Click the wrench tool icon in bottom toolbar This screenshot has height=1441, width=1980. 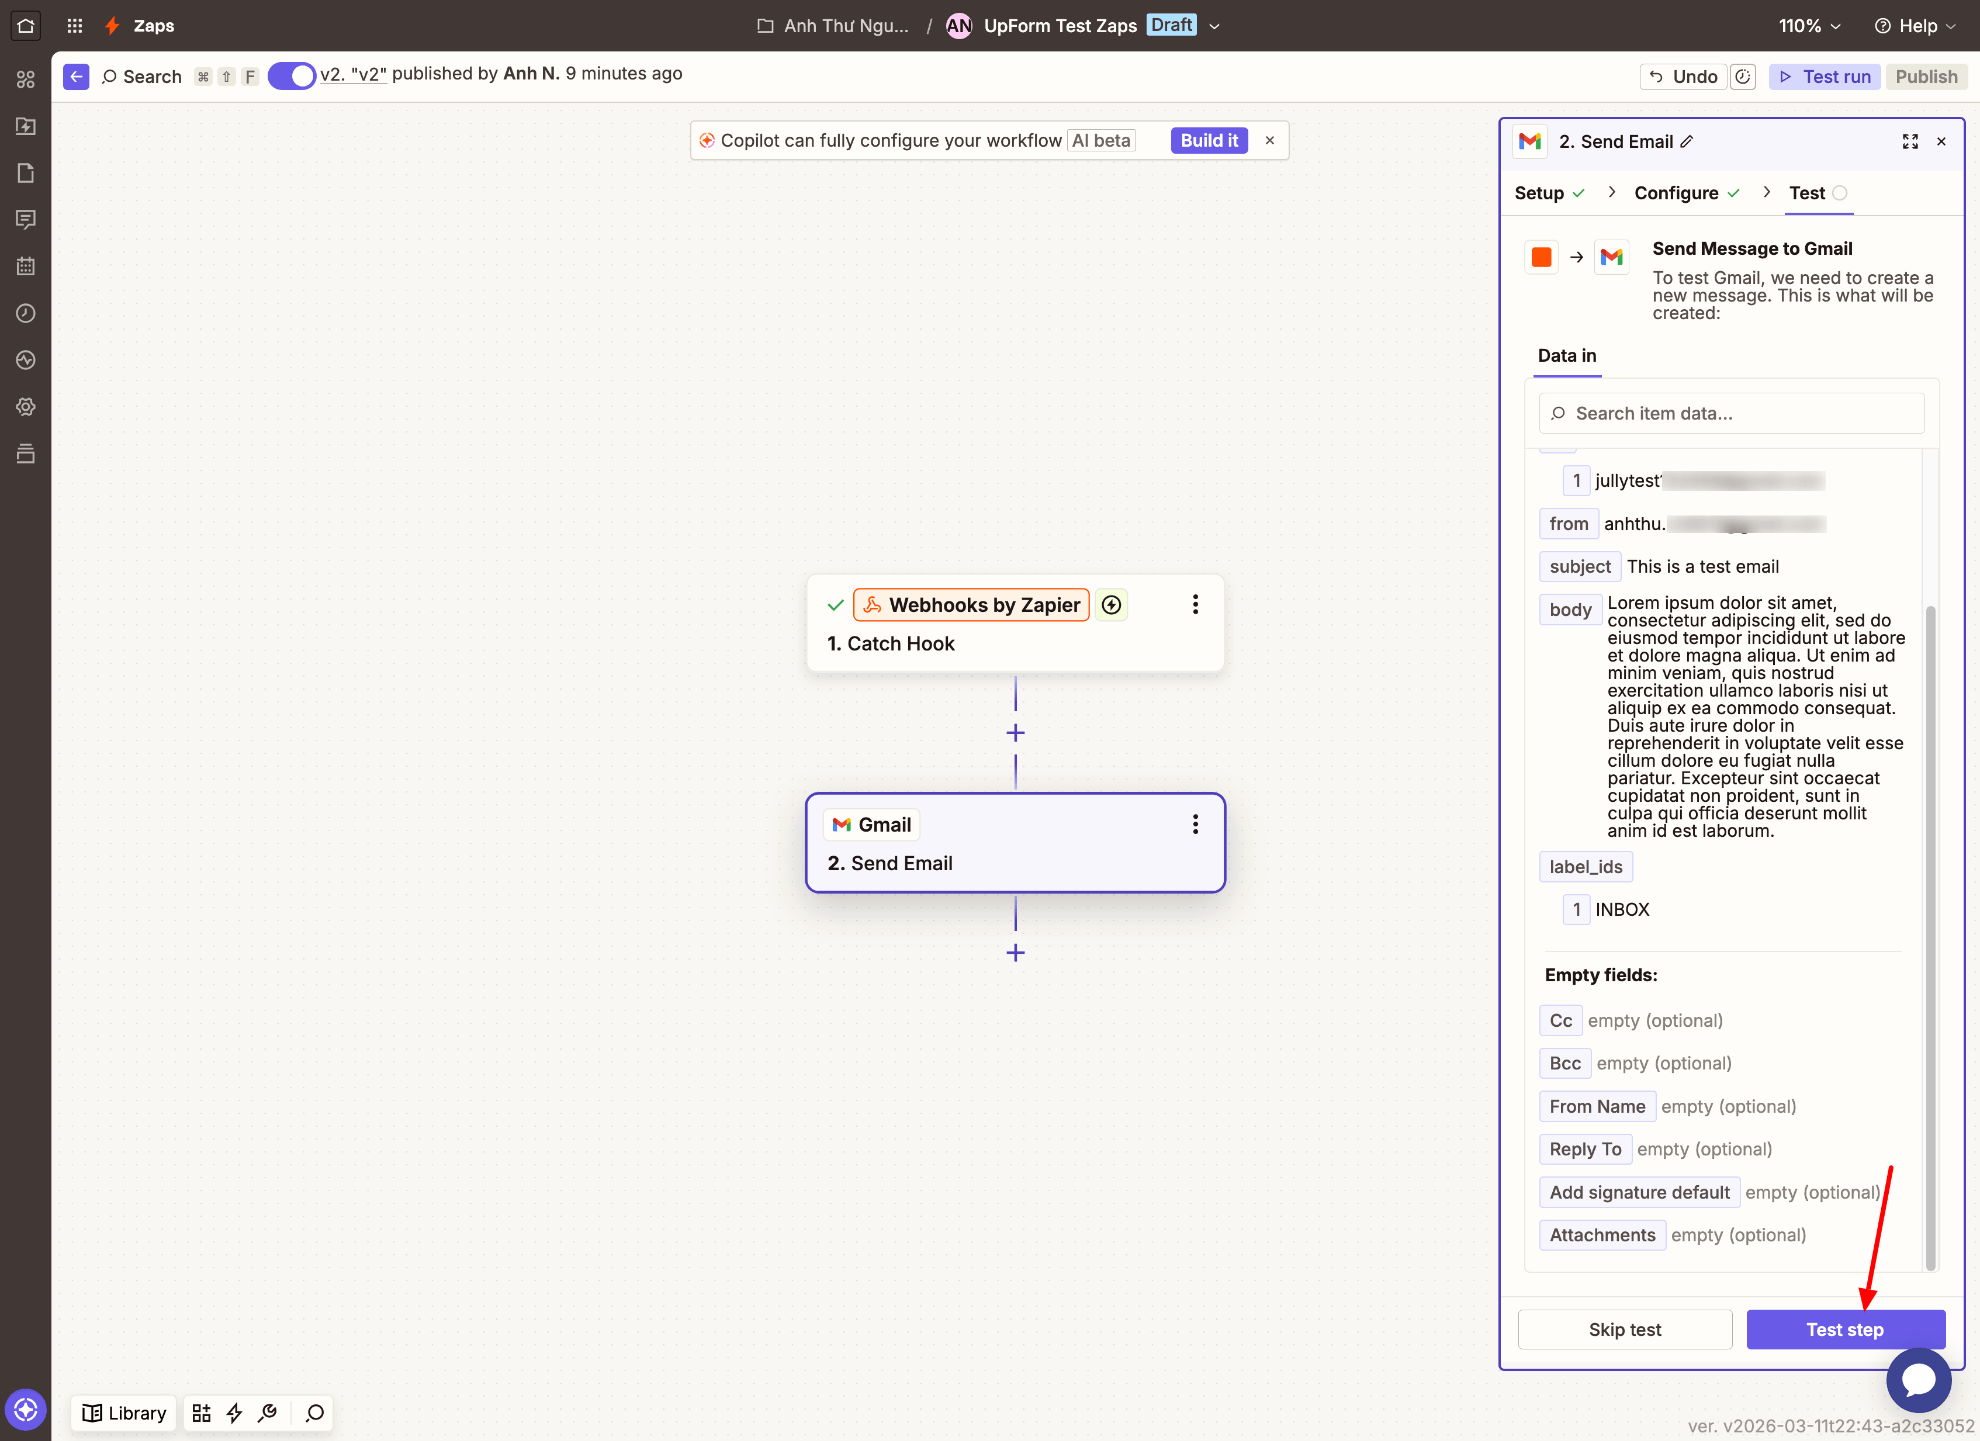(x=267, y=1413)
